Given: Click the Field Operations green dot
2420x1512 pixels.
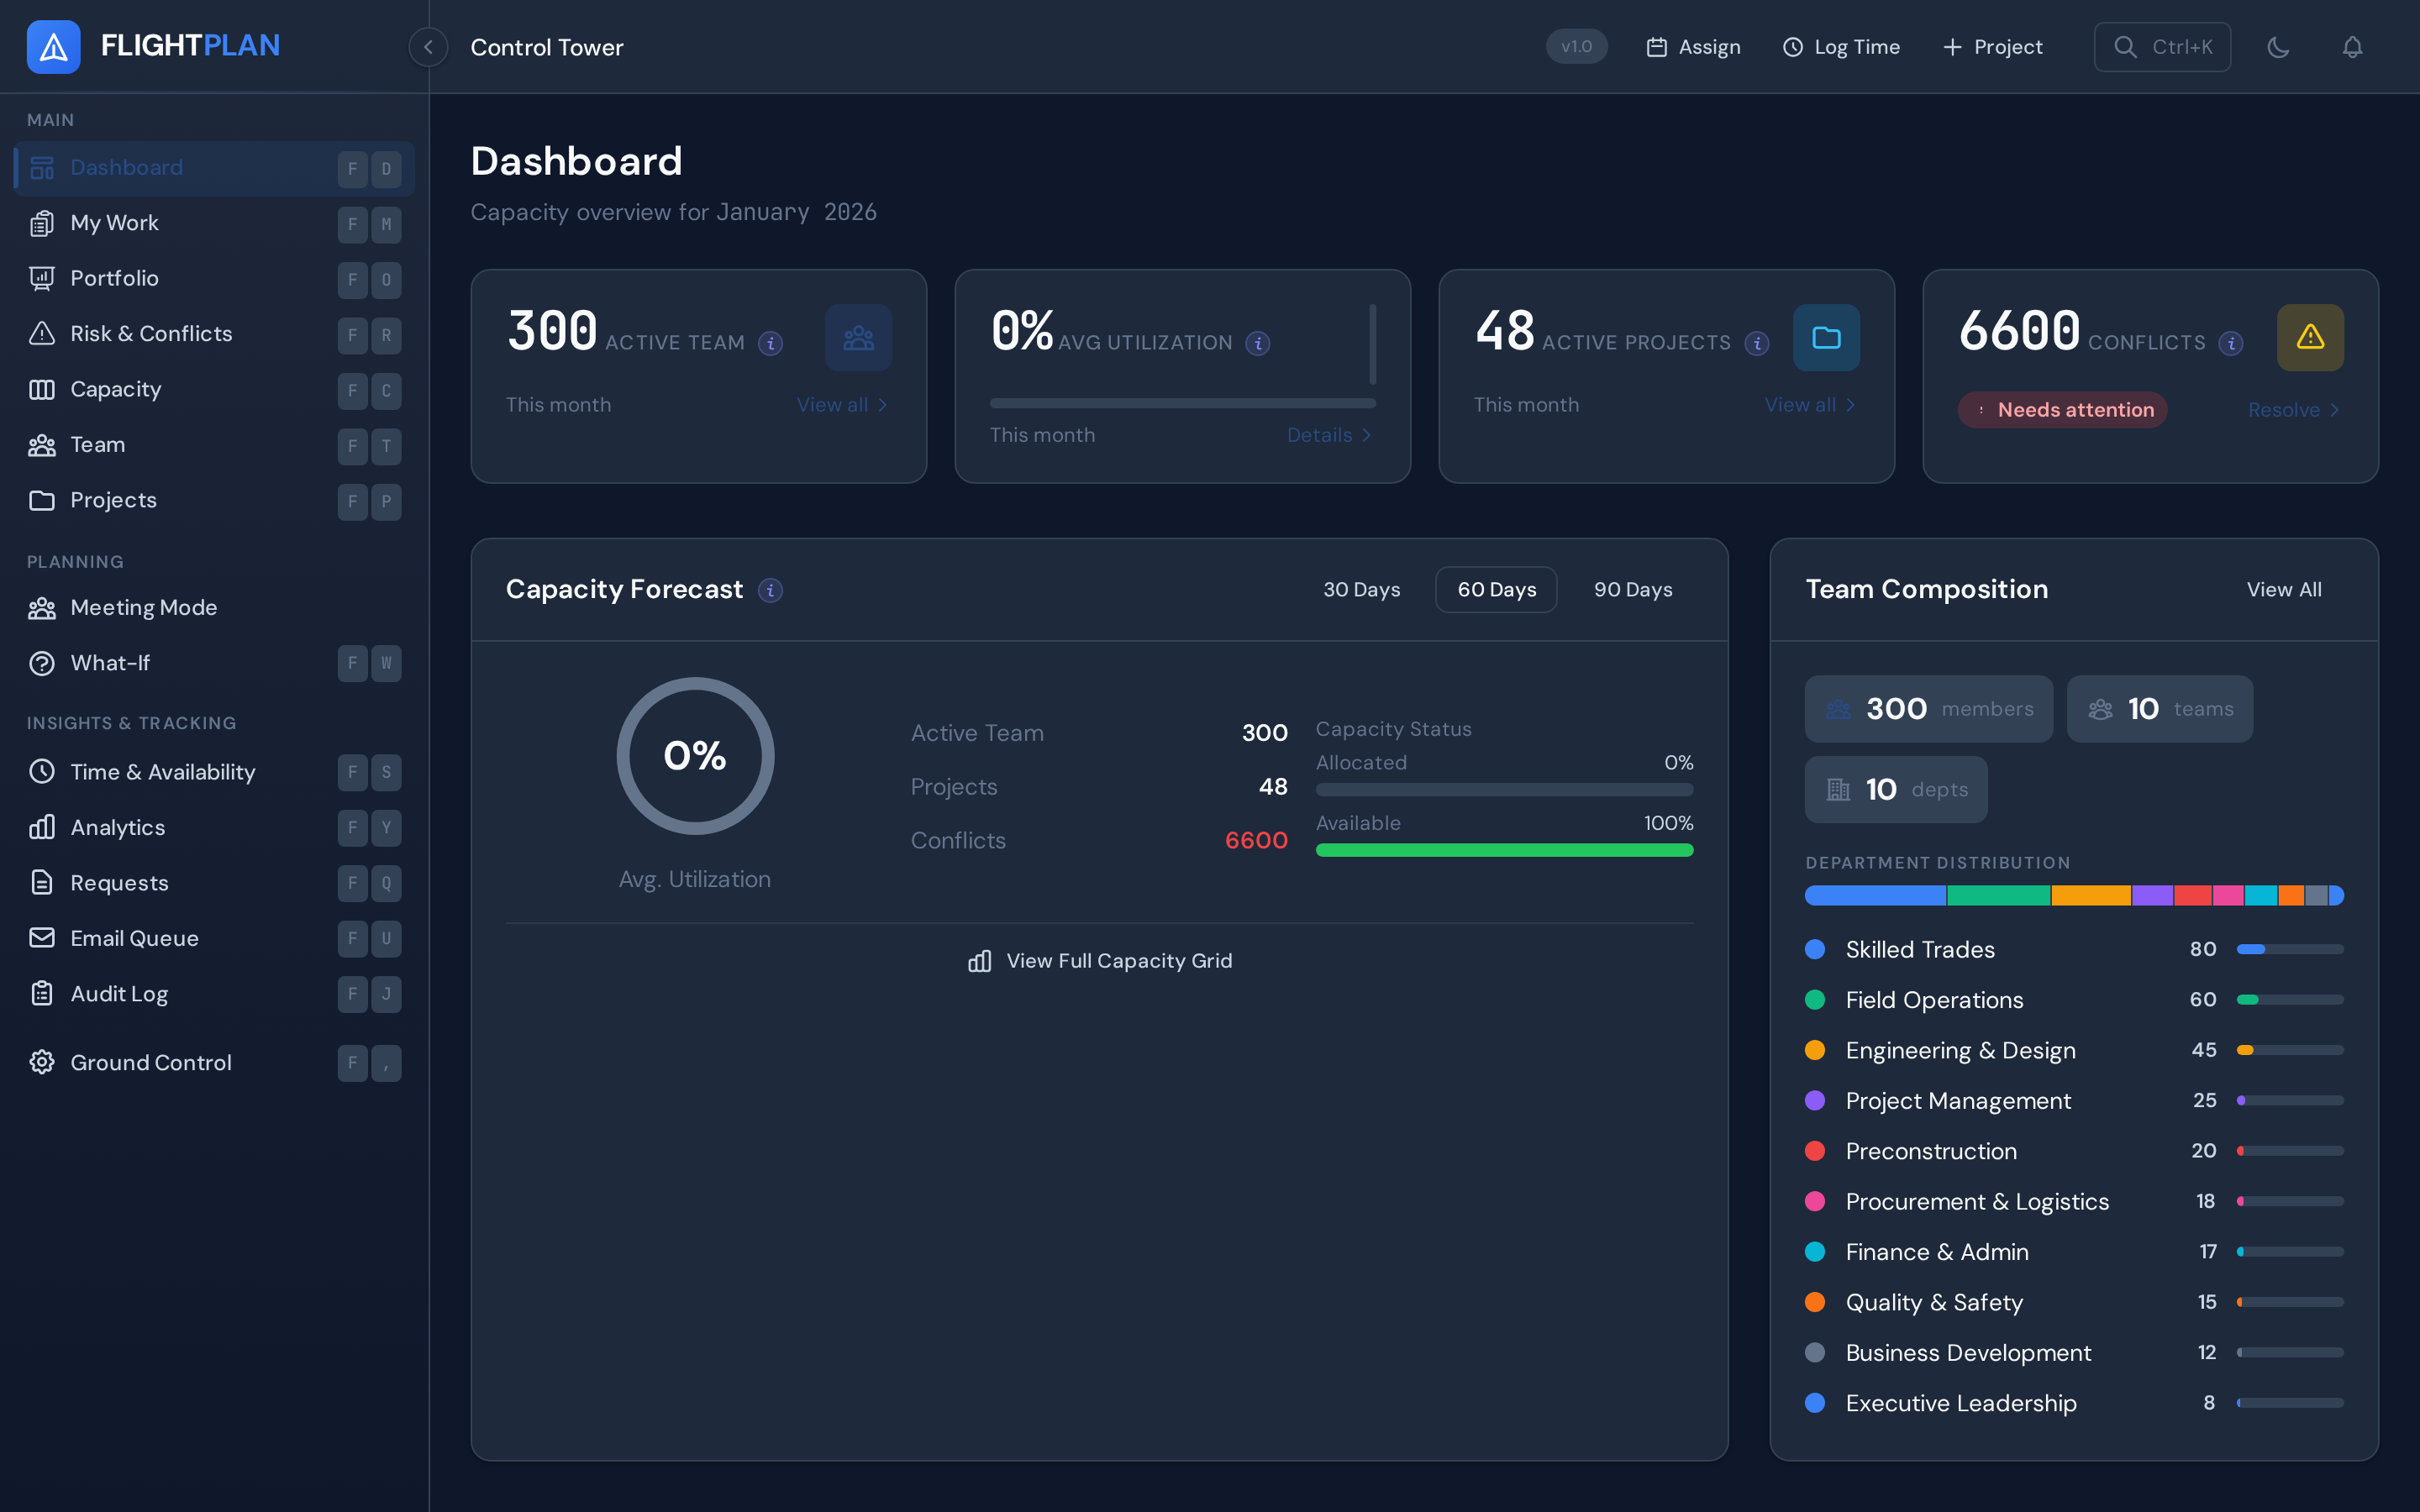Looking at the screenshot, I should coord(1815,1000).
